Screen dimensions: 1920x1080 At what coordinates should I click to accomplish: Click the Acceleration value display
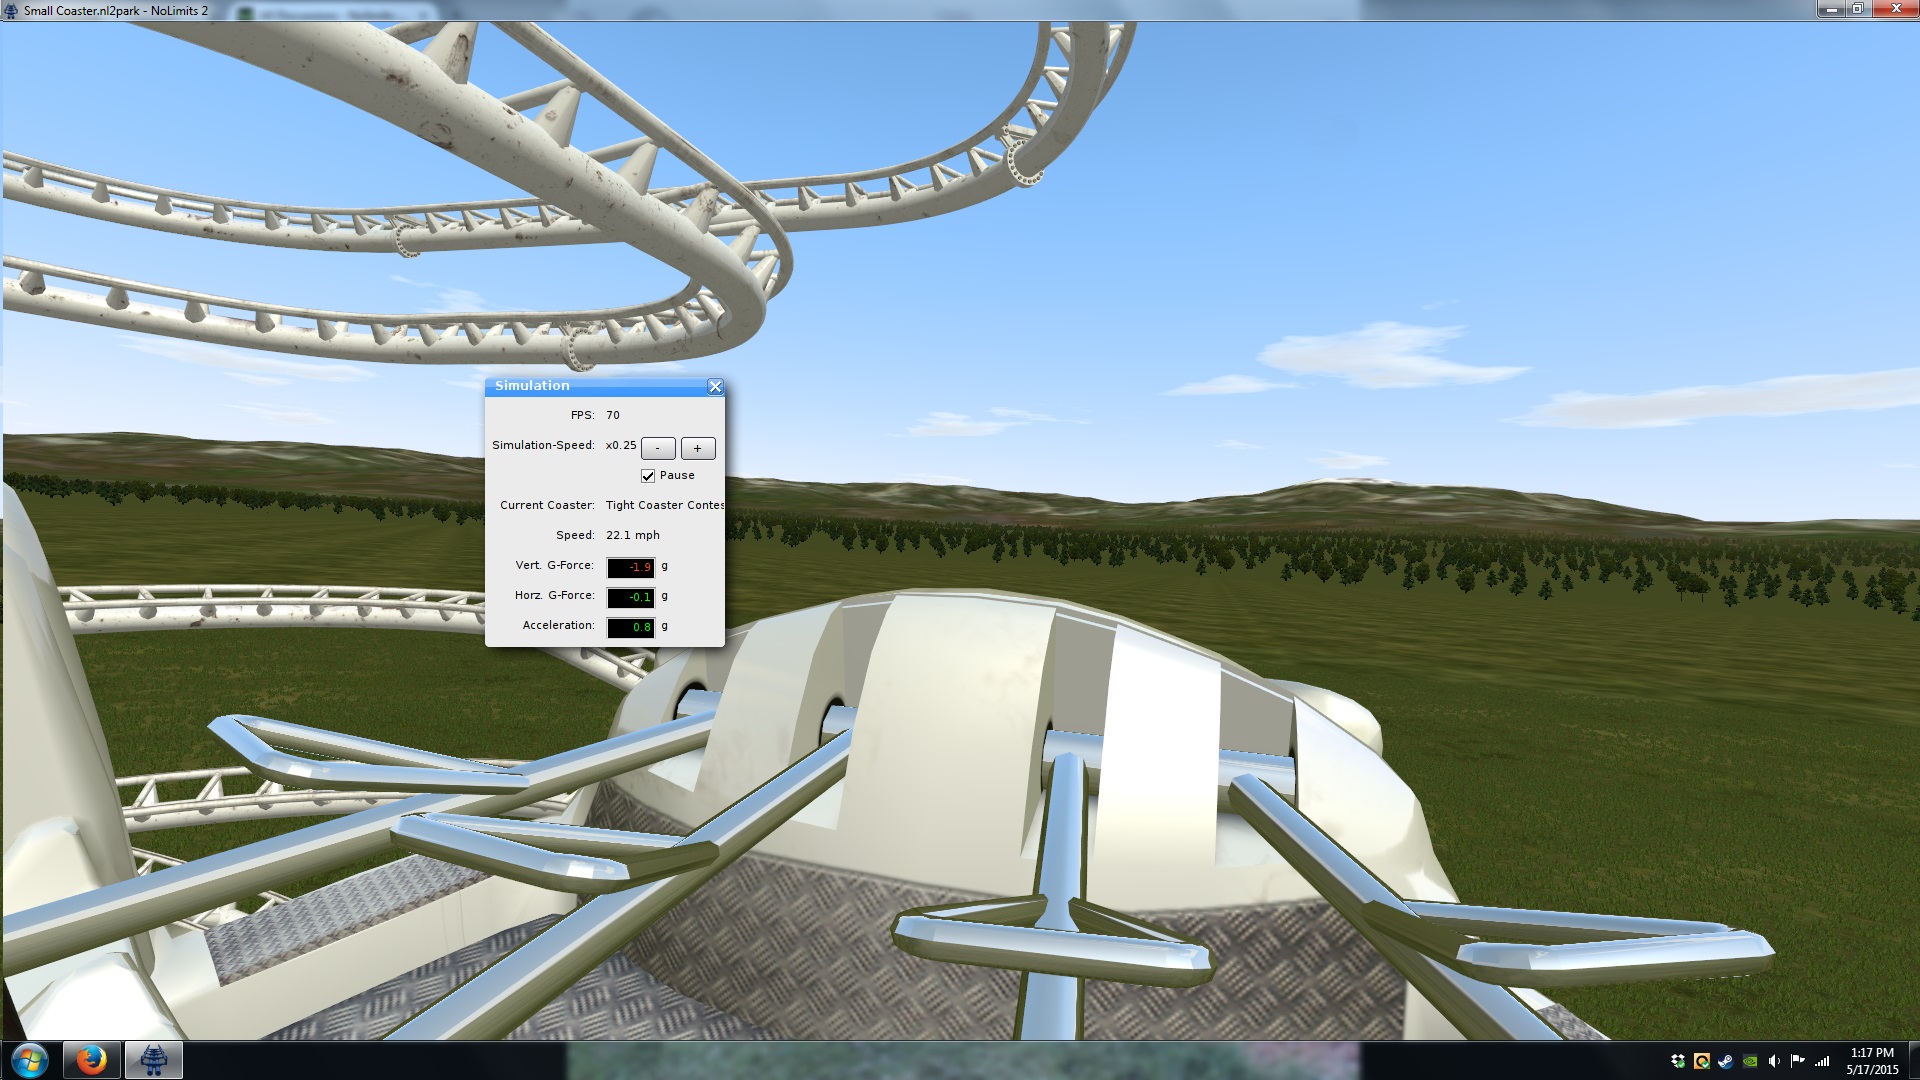pos(631,627)
